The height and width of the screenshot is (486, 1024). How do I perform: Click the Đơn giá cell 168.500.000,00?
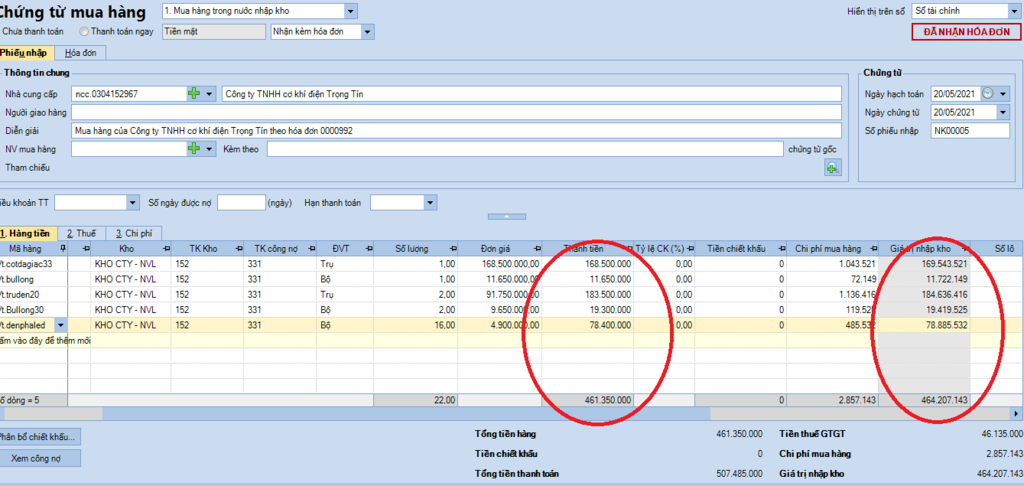[x=500, y=264]
